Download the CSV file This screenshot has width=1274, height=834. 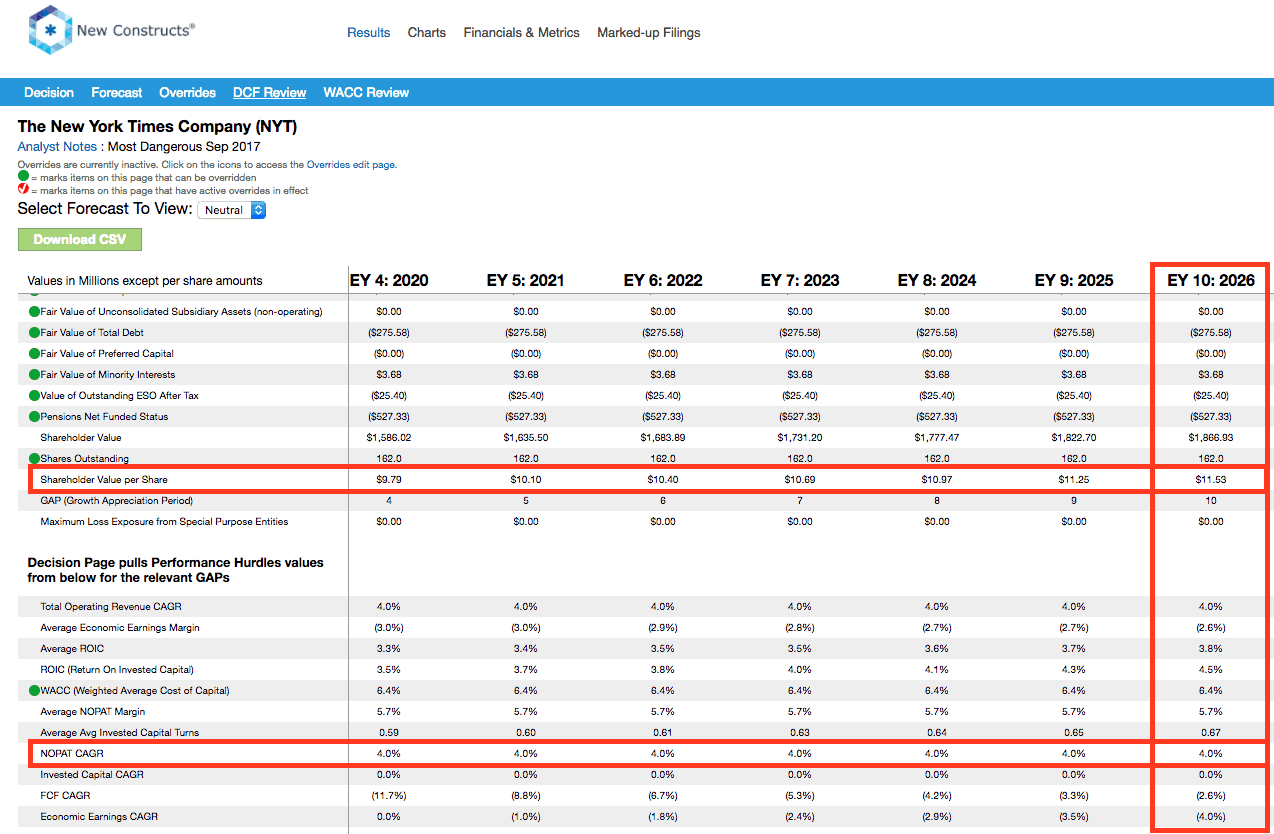tap(80, 239)
